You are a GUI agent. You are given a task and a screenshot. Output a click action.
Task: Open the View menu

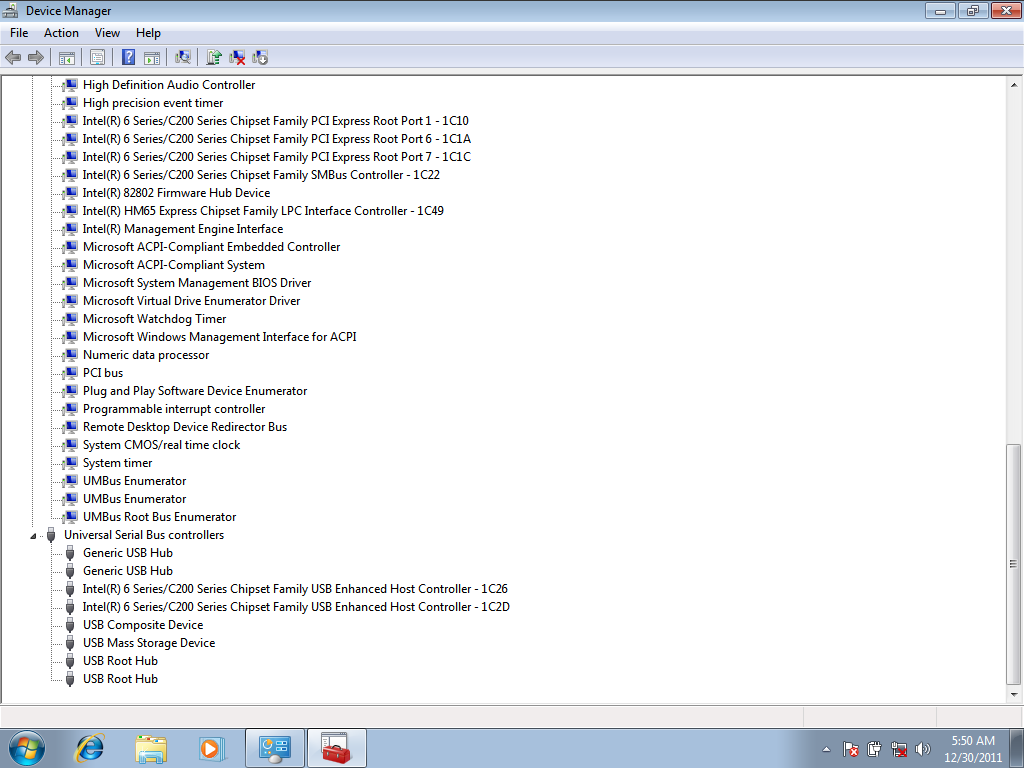(107, 33)
